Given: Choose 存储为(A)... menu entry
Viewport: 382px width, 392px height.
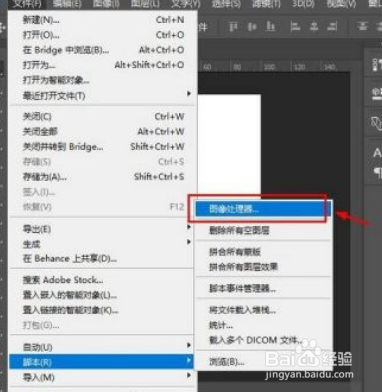Looking at the screenshot, I should (103, 177).
